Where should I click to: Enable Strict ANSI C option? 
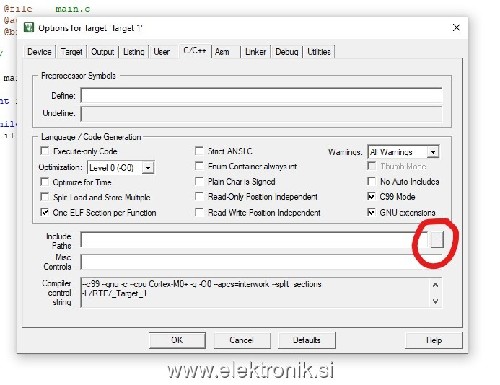(x=199, y=151)
